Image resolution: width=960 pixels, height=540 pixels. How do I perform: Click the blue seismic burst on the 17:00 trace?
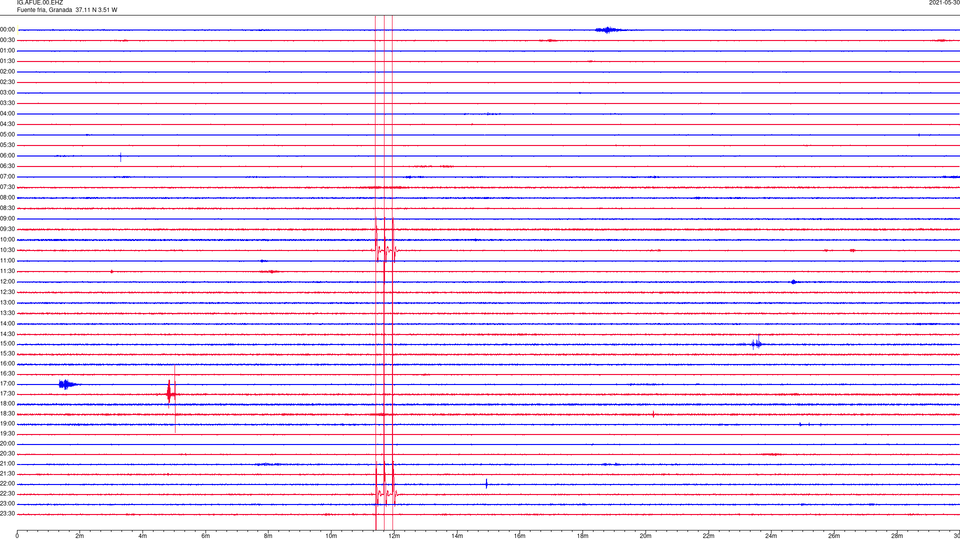67,384
